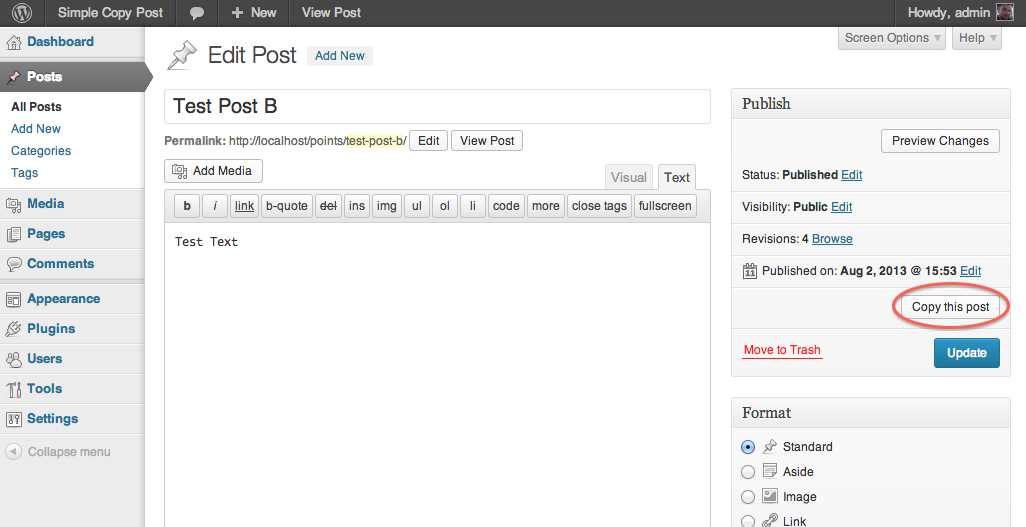Click the Image format icon
Image resolution: width=1026 pixels, height=527 pixels.
coord(770,496)
